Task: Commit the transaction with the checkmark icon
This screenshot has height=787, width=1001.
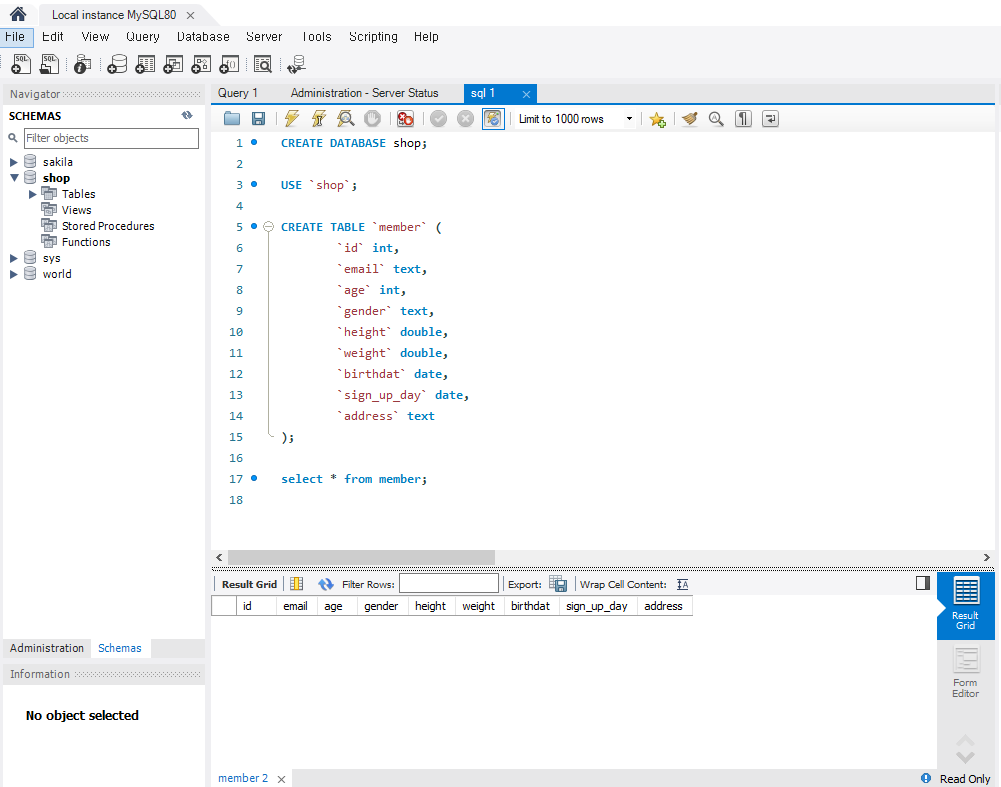Action: [439, 119]
